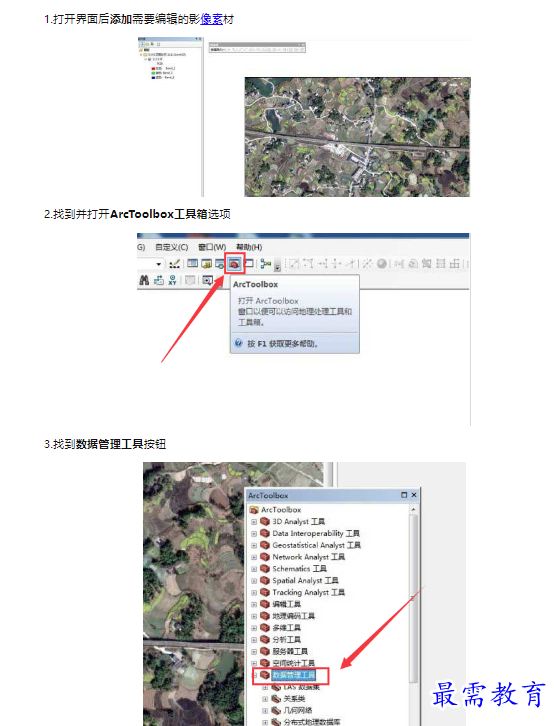Open the 自定义(C) menu
554x726 pixels.
point(171,247)
